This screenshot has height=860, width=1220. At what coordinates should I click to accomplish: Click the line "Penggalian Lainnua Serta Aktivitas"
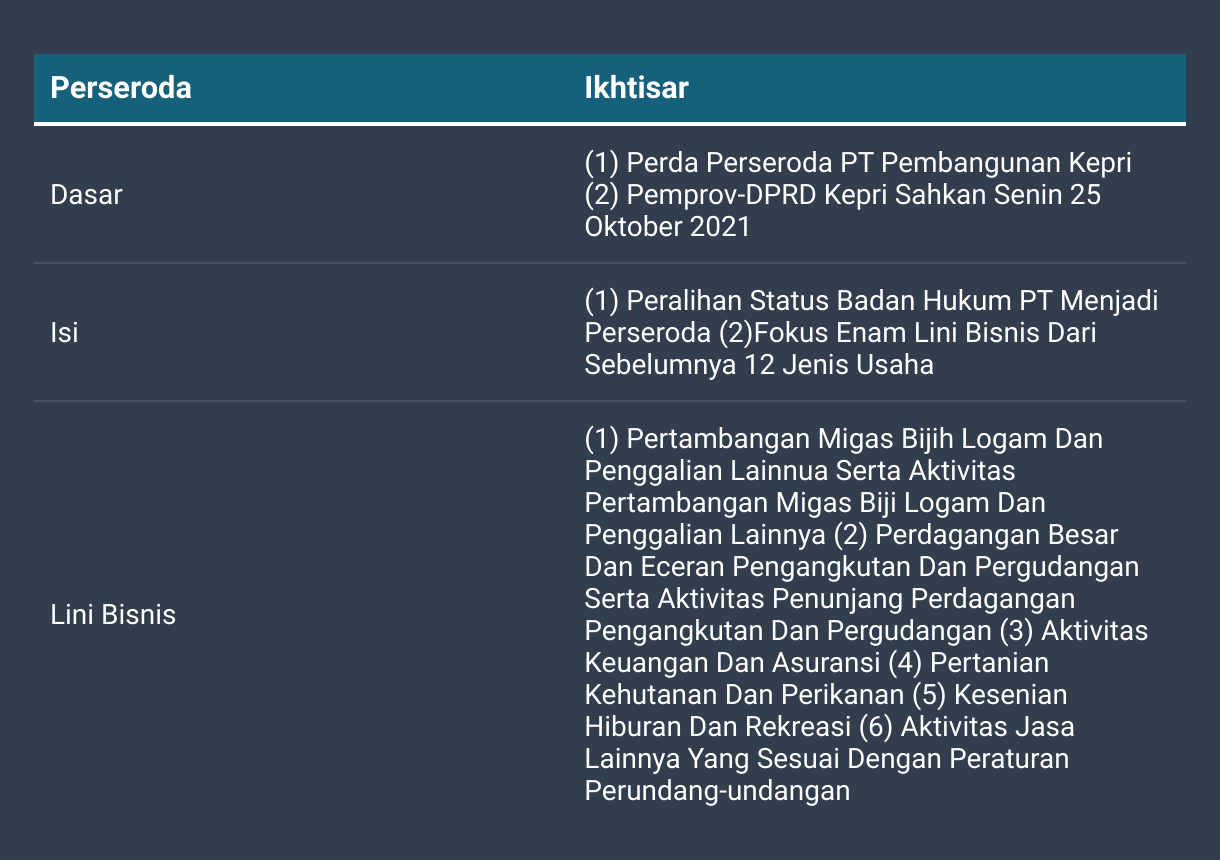click(799, 470)
